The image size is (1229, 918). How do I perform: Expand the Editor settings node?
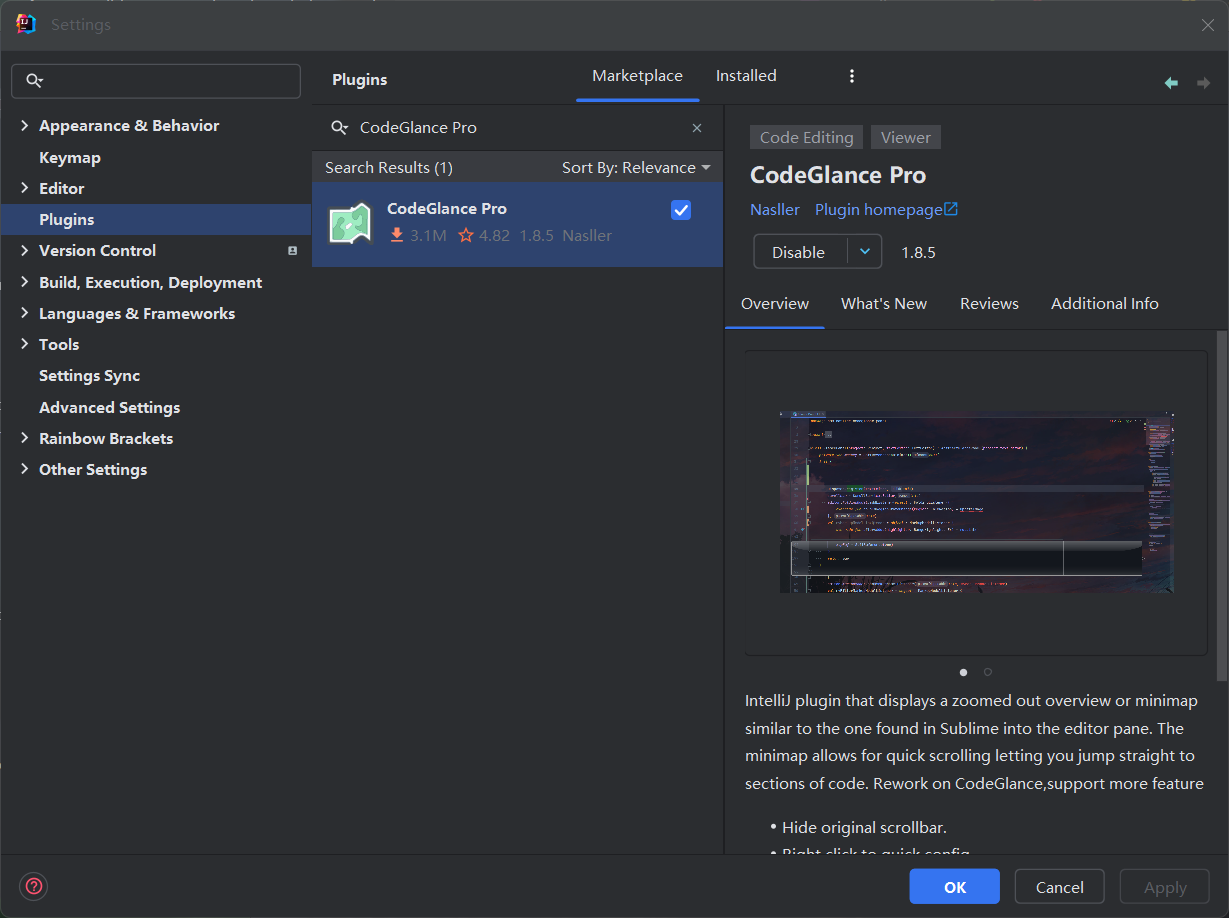tap(25, 188)
